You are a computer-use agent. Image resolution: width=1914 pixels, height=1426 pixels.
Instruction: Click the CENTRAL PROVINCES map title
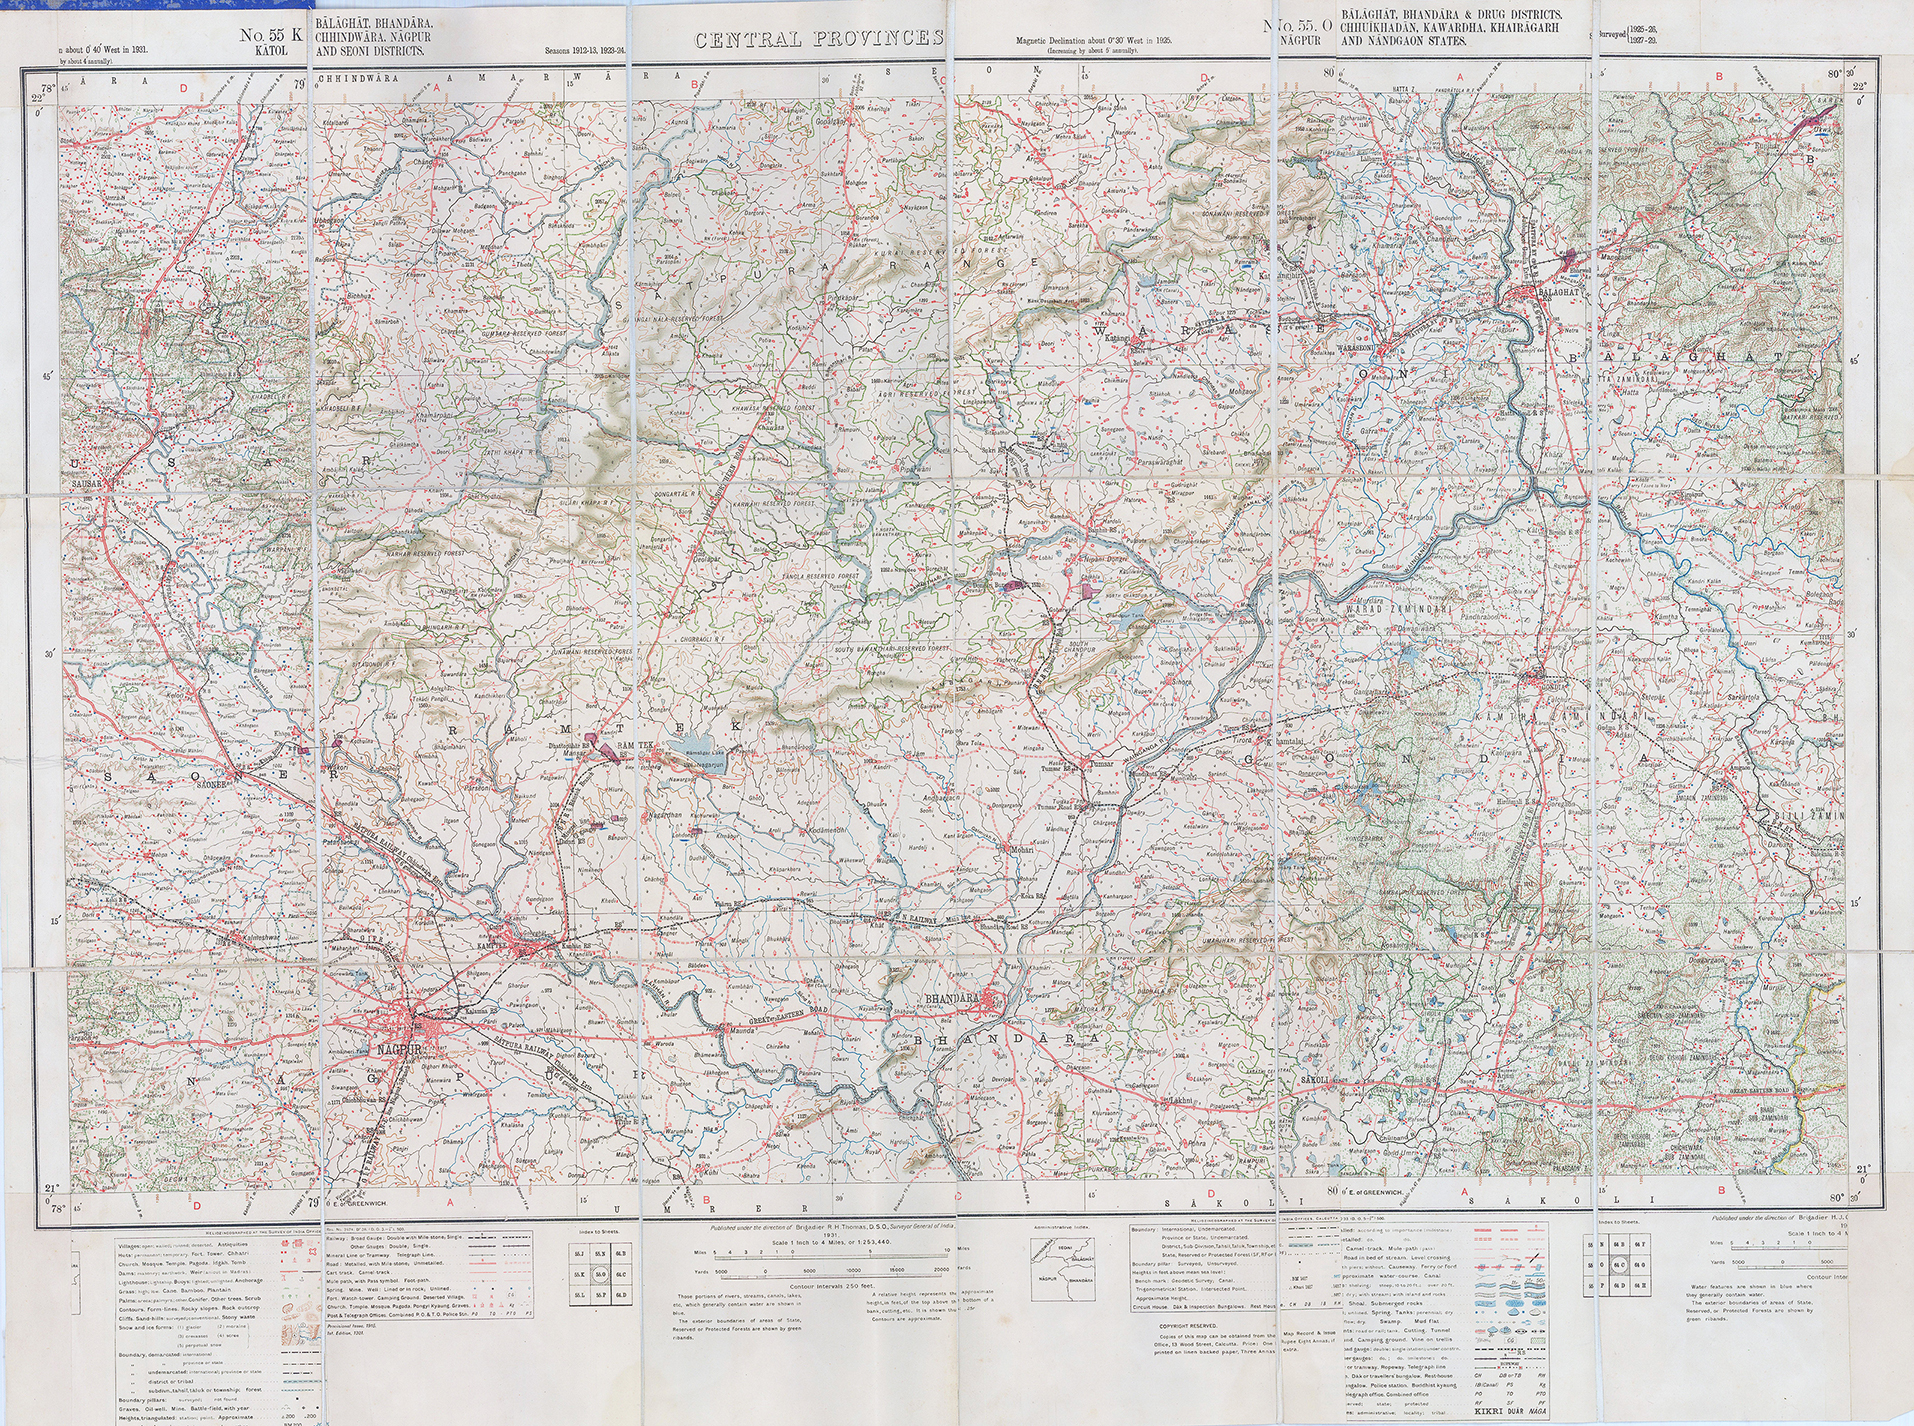pyautogui.click(x=818, y=39)
